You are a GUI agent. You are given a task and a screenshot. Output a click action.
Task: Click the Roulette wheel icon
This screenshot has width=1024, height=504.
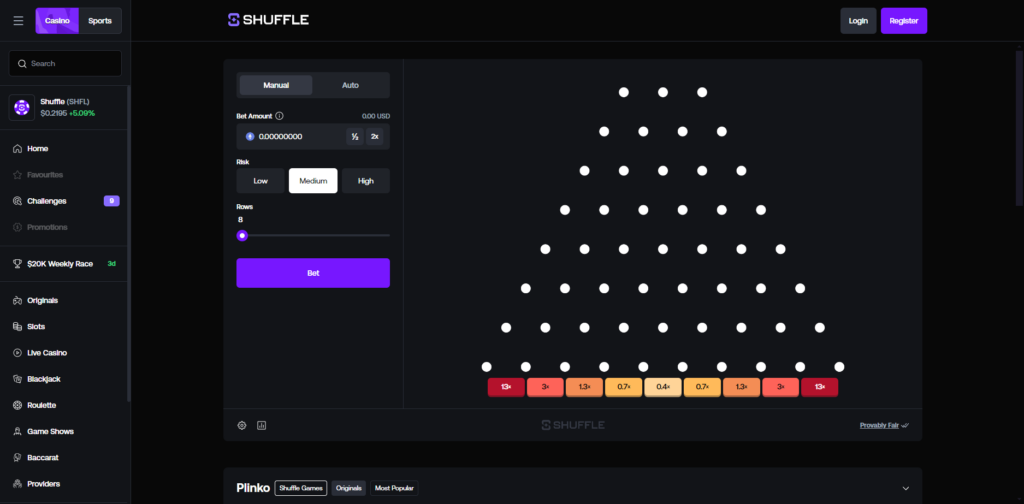coord(18,405)
